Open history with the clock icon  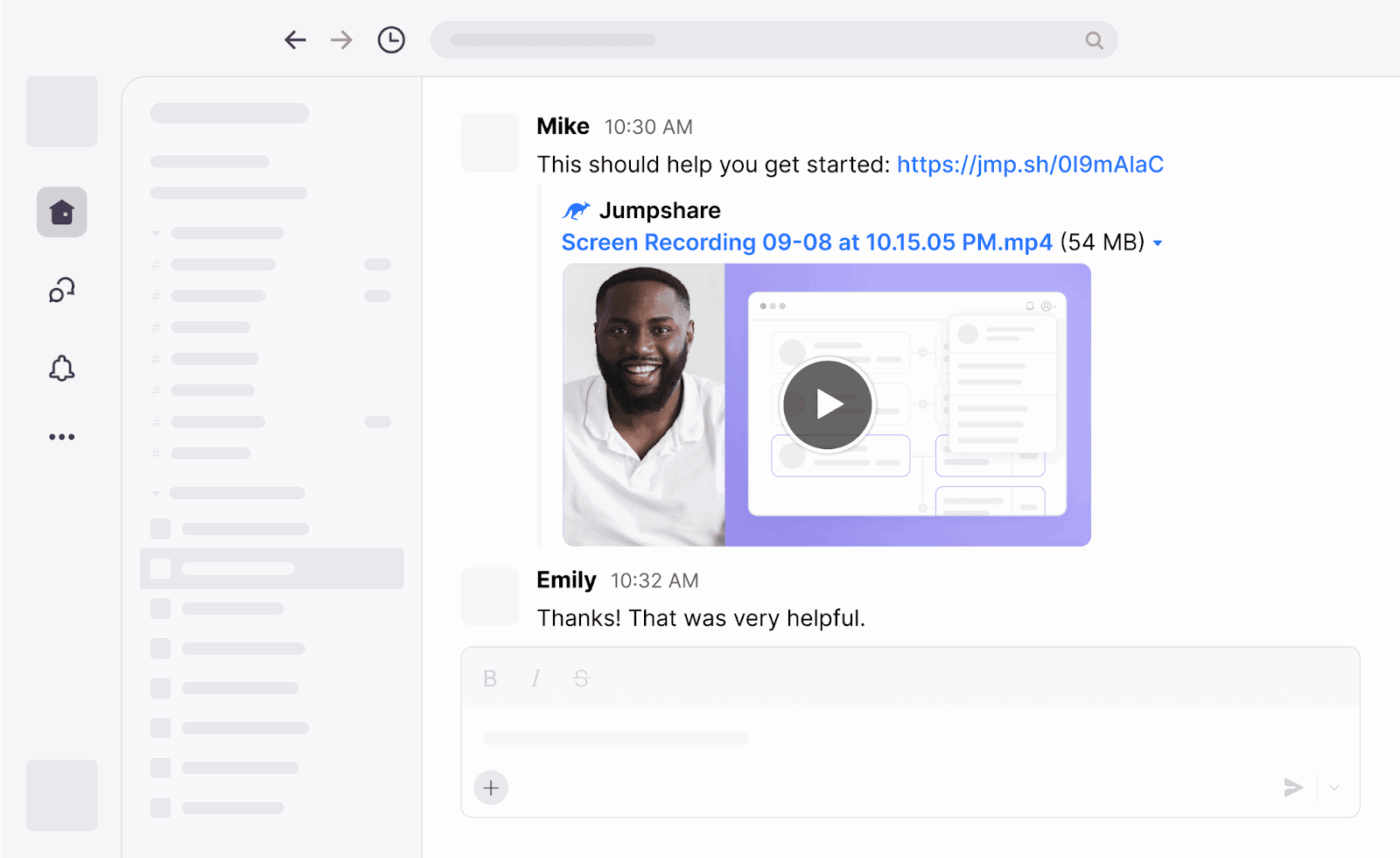391,39
